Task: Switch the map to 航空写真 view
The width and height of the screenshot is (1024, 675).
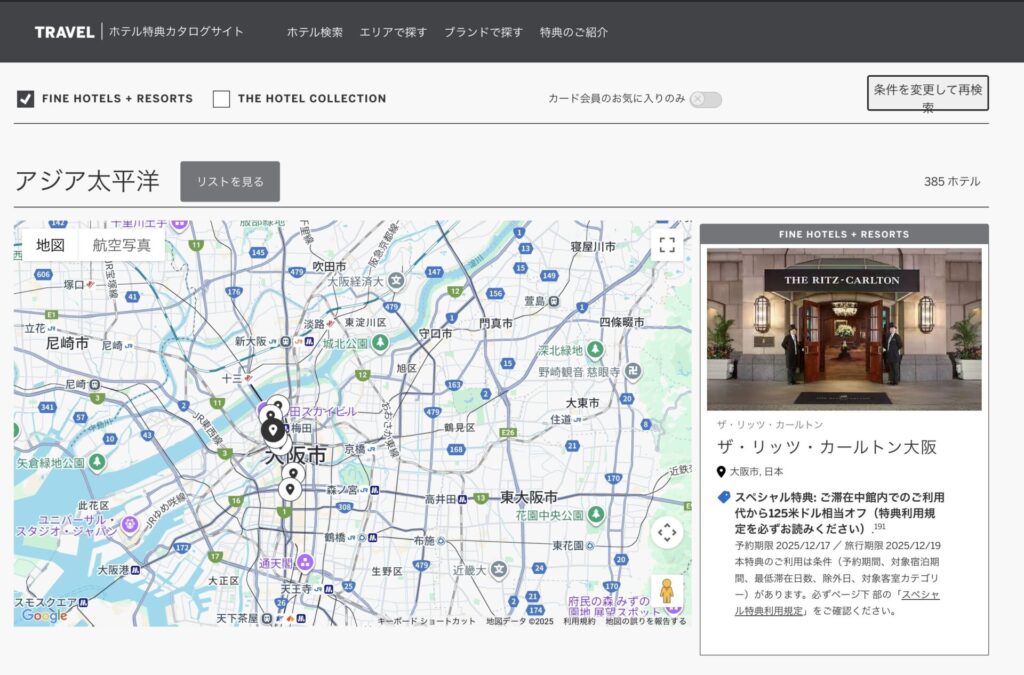Action: point(121,245)
